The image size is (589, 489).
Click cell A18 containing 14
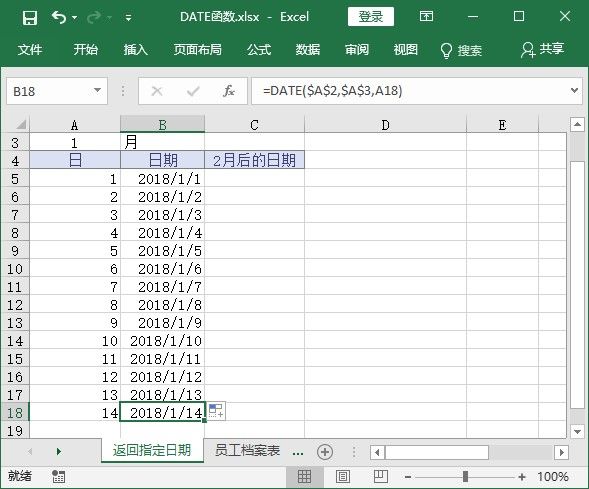tap(75, 413)
